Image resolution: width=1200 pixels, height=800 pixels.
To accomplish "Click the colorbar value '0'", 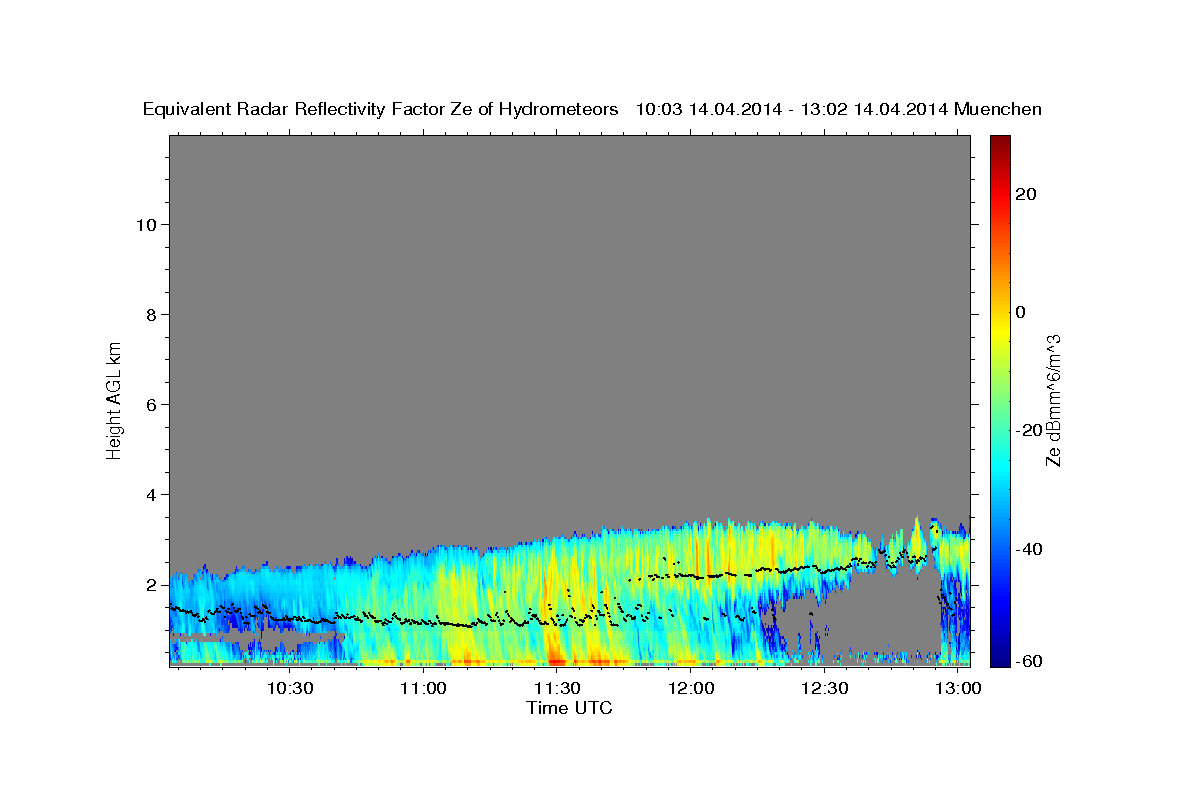I will pyautogui.click(x=1020, y=312).
